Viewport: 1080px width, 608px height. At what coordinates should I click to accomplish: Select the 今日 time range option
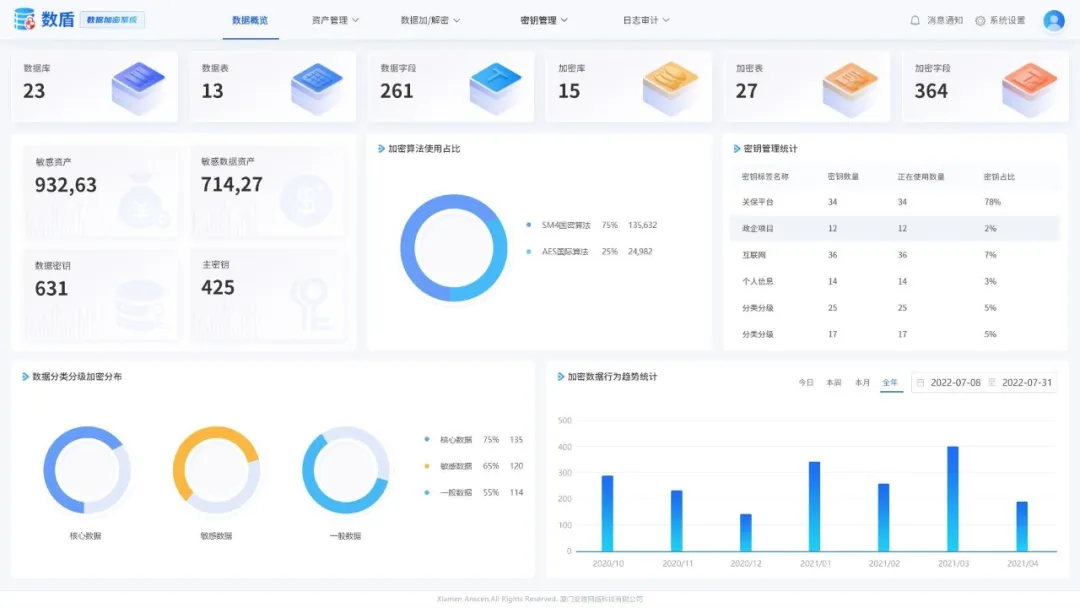(x=806, y=383)
